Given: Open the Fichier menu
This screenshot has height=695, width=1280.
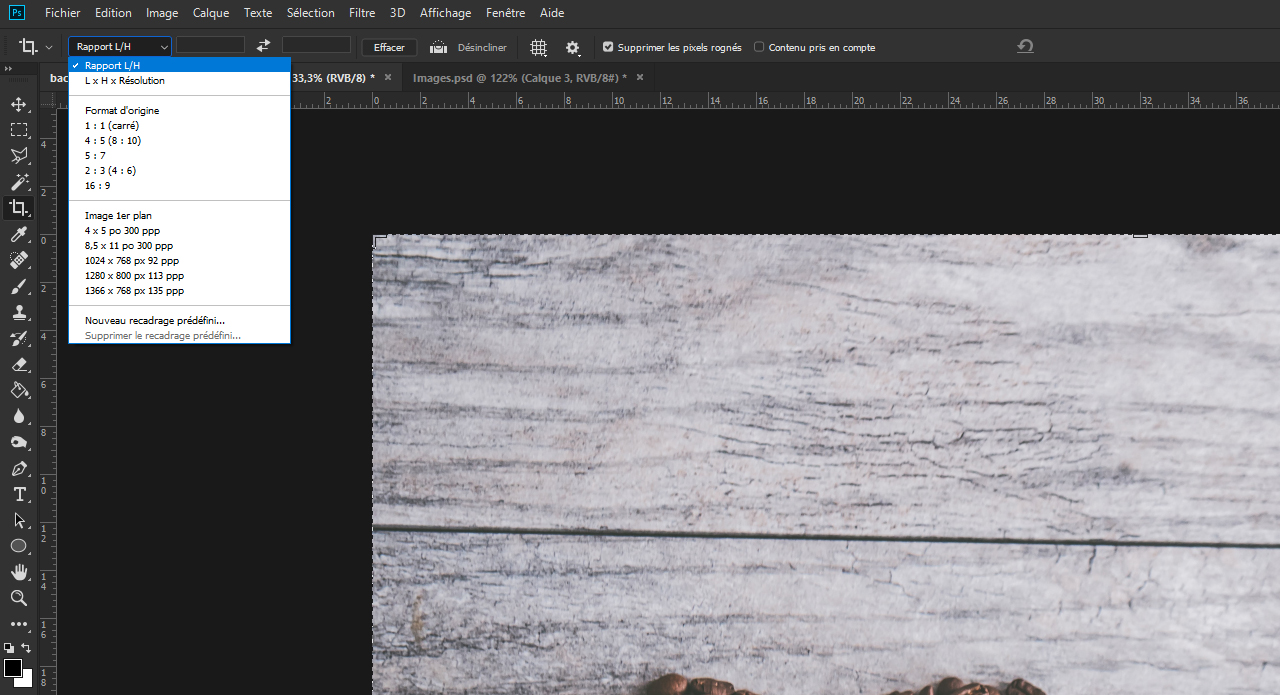Looking at the screenshot, I should click(x=63, y=13).
